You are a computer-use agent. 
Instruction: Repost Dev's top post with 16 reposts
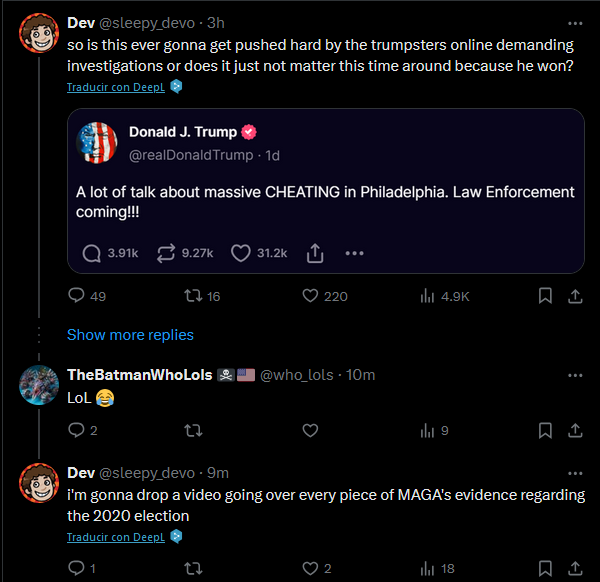[x=193, y=296]
